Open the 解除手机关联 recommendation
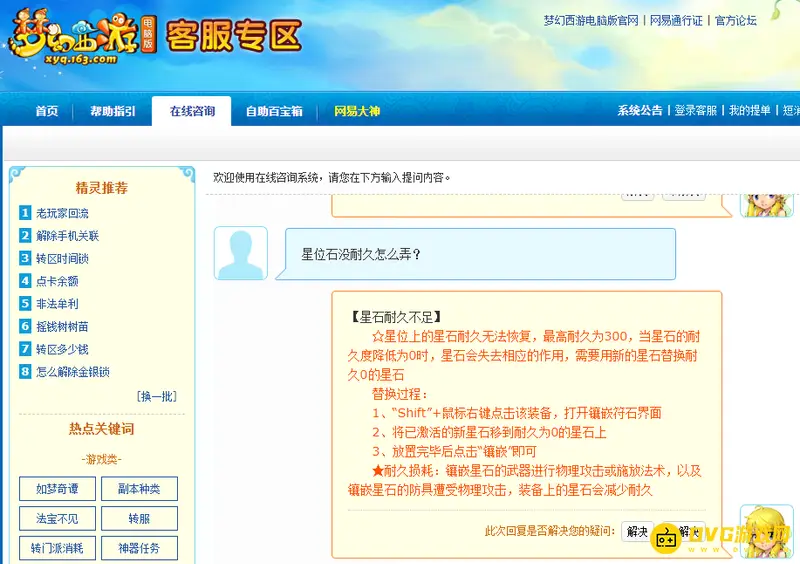The image size is (800, 564). pos(67,236)
